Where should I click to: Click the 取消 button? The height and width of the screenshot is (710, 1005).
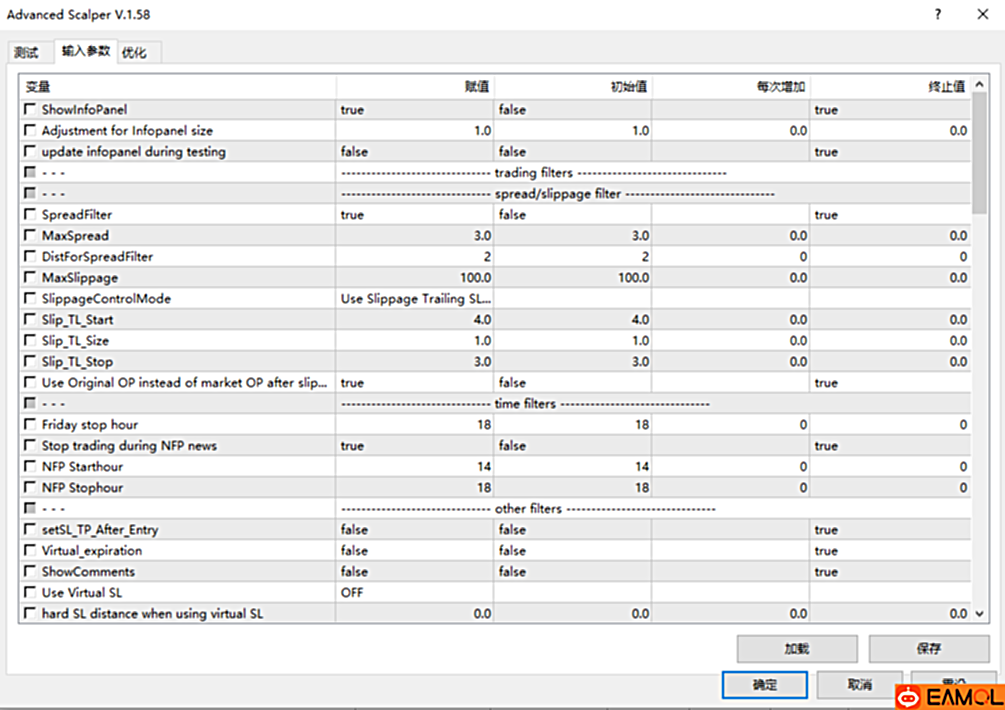click(x=860, y=684)
